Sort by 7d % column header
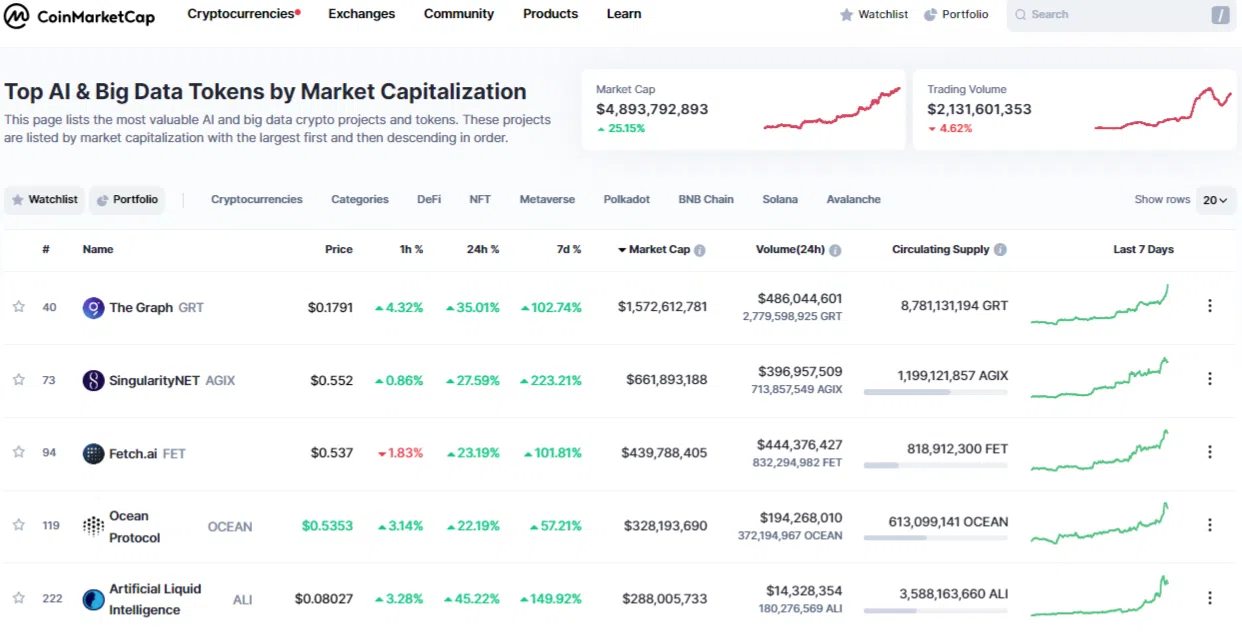The image size is (1242, 634). 568,250
